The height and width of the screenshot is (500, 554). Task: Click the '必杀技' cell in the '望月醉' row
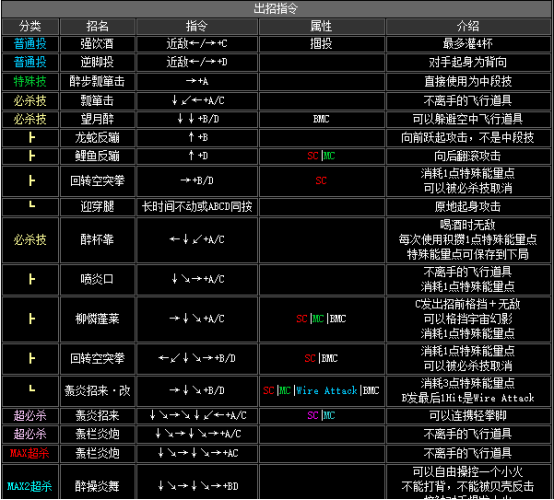tap(30, 119)
